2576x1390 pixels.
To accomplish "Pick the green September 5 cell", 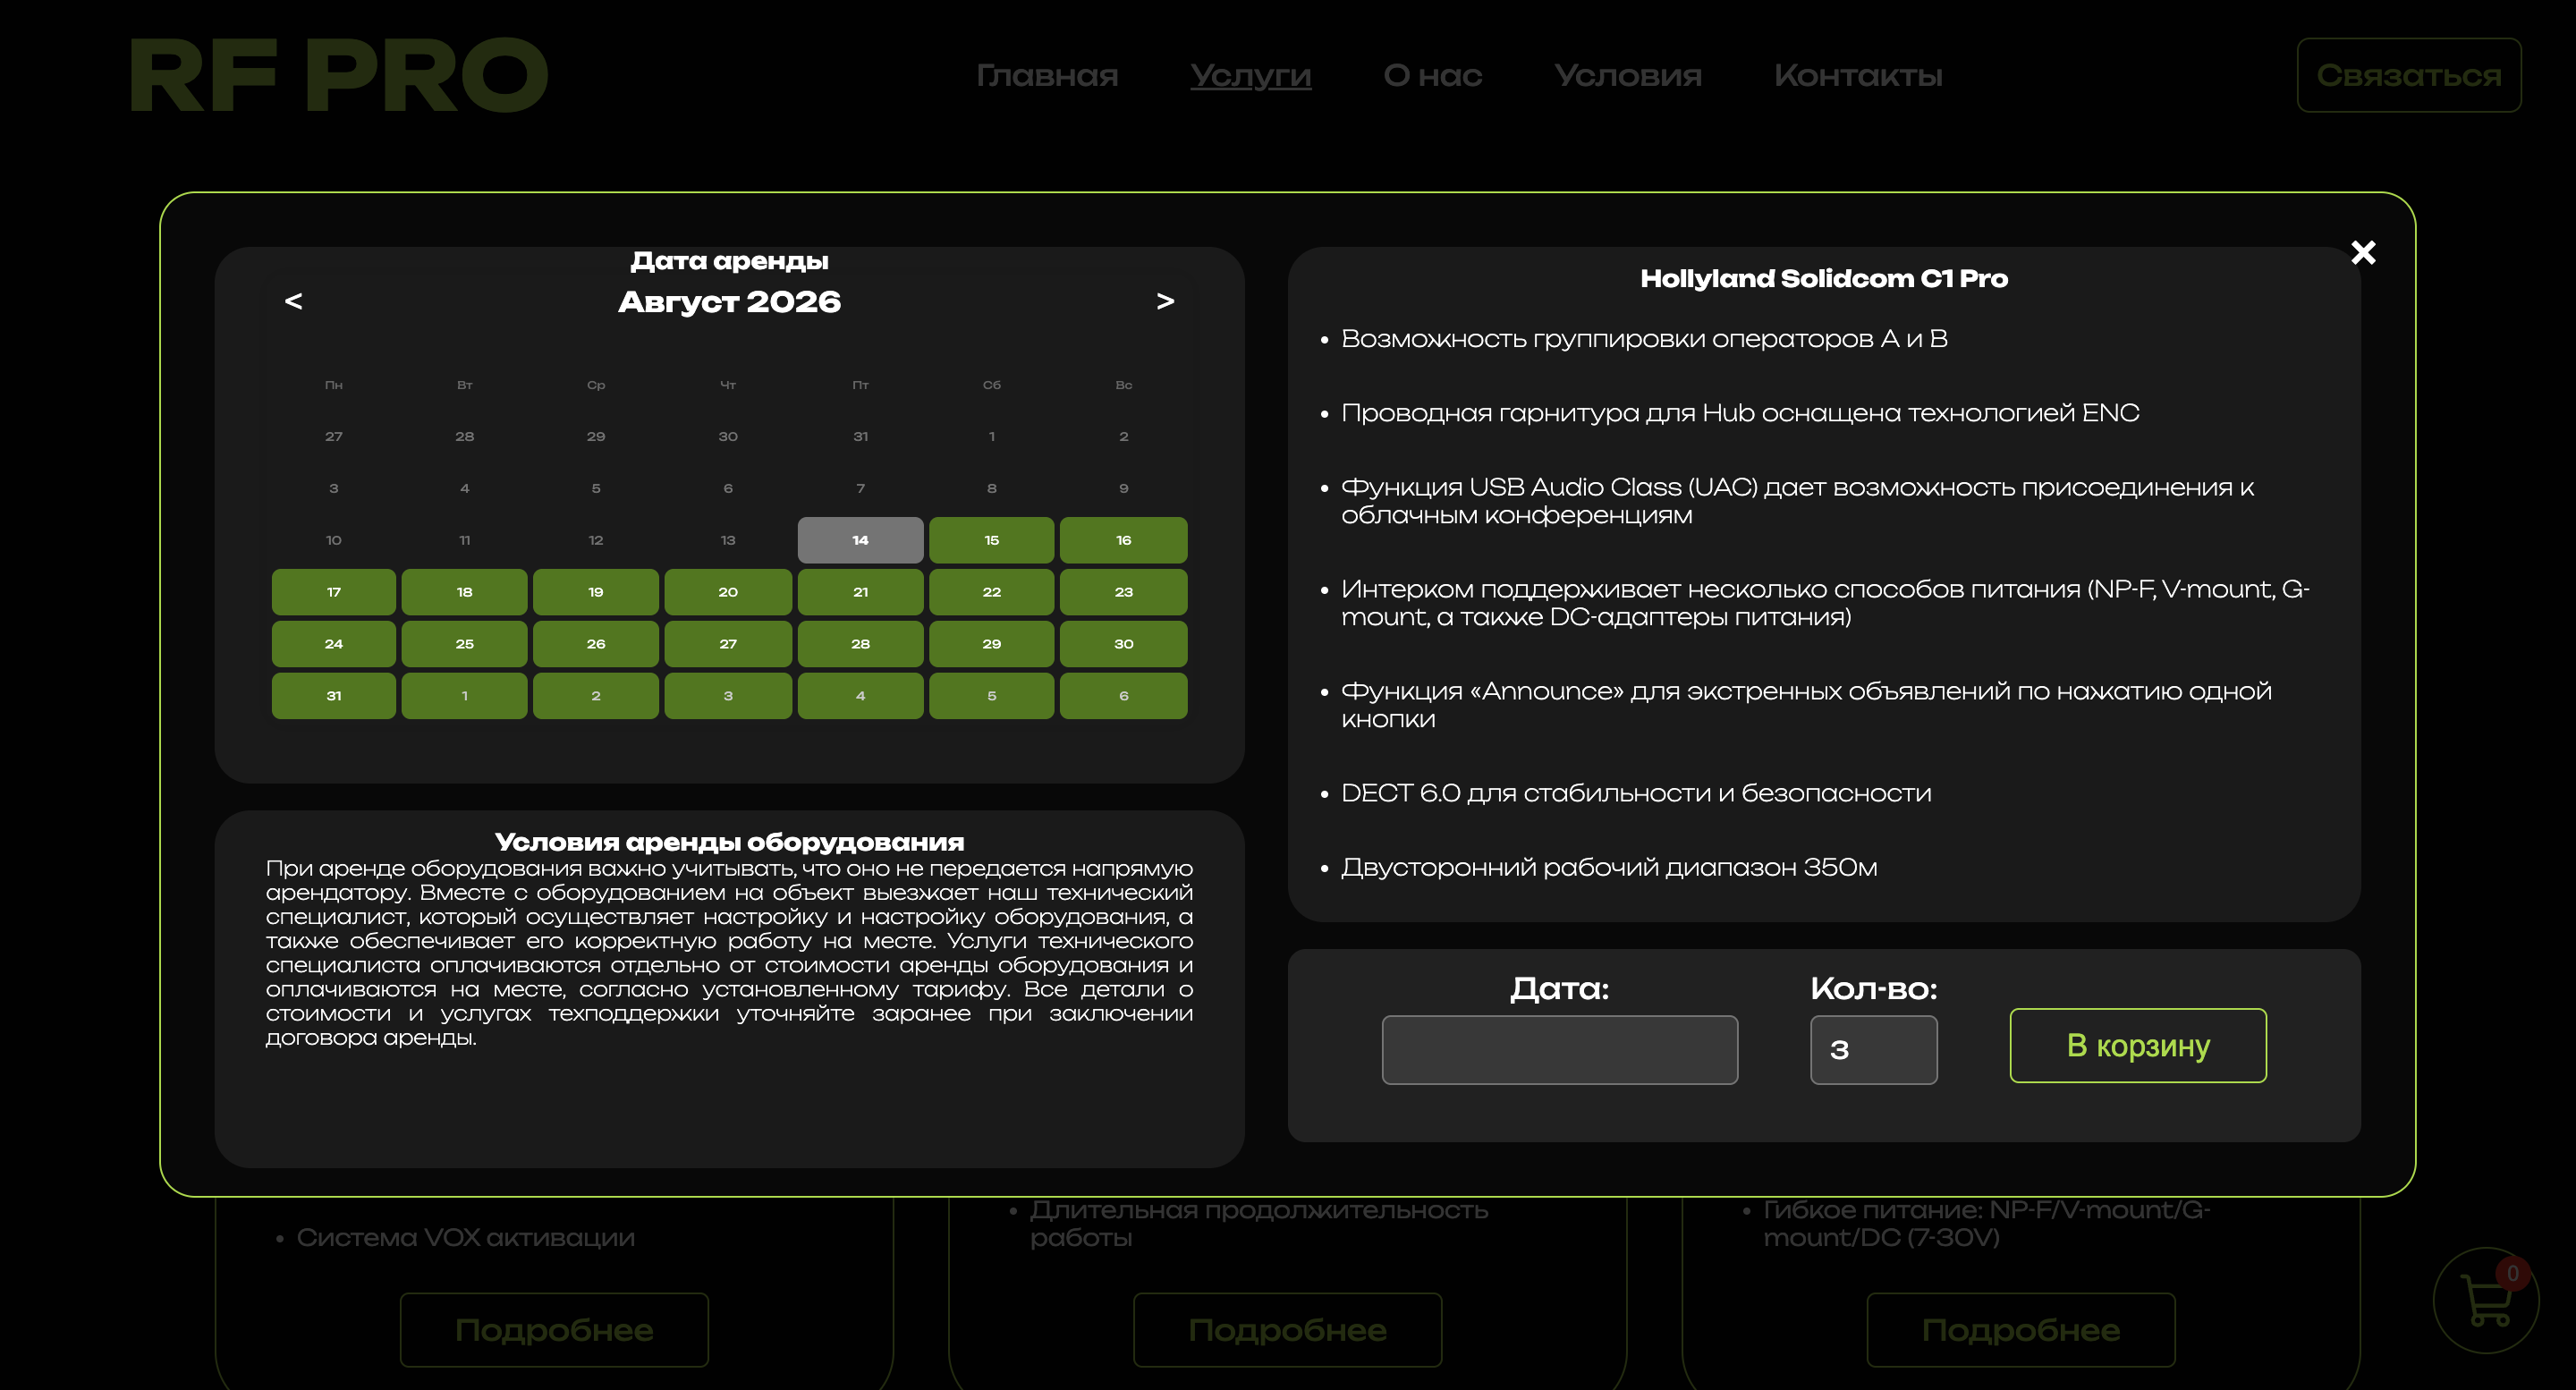I will pyautogui.click(x=991, y=696).
